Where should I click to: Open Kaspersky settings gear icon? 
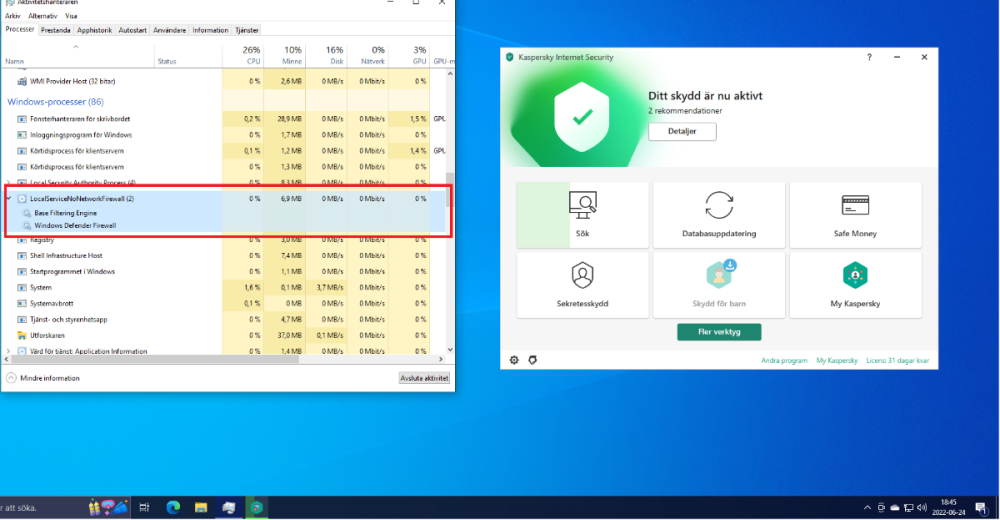point(514,360)
